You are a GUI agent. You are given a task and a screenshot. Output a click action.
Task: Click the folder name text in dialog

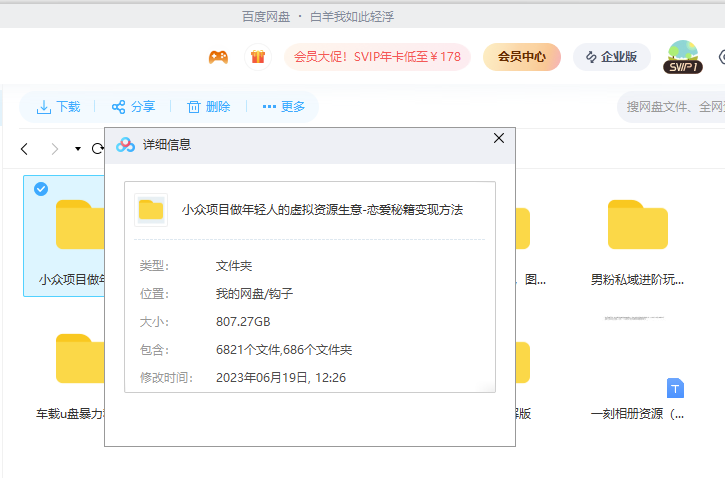(322, 210)
